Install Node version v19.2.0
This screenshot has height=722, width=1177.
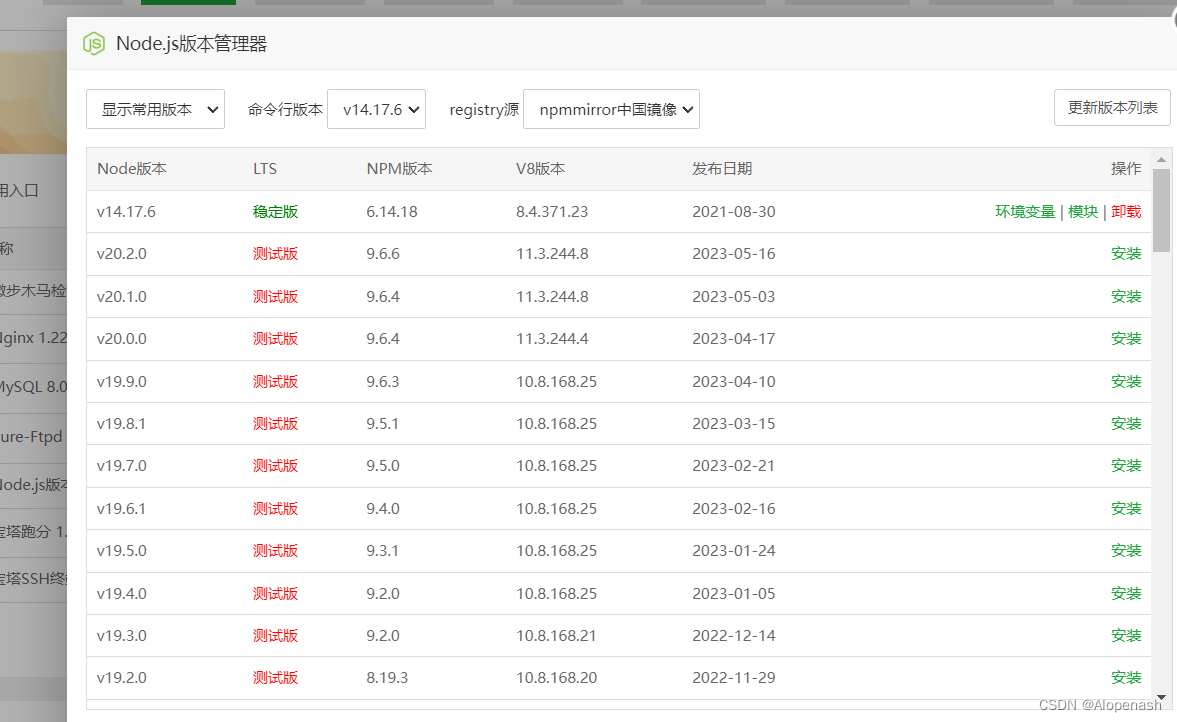pyautogui.click(x=1126, y=677)
